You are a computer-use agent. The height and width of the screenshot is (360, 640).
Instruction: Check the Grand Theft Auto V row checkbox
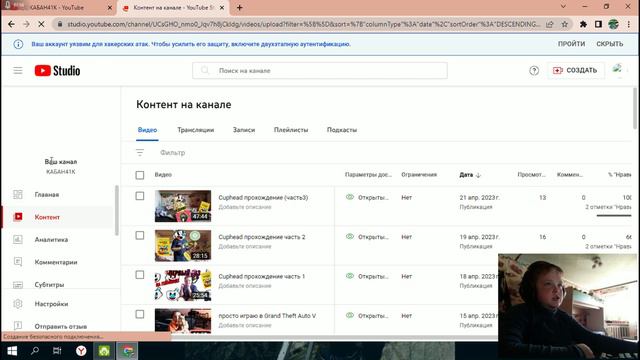pos(140,314)
